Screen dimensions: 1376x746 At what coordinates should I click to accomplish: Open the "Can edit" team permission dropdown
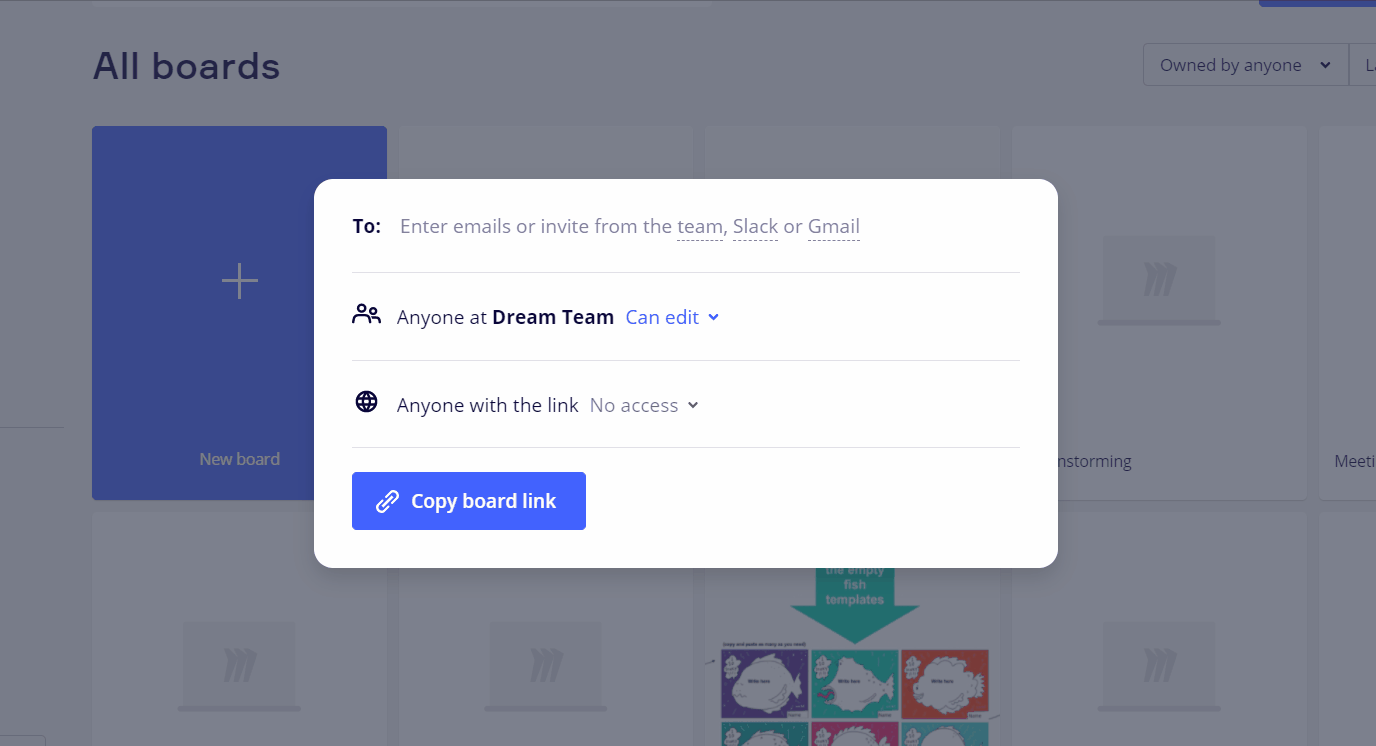point(672,317)
